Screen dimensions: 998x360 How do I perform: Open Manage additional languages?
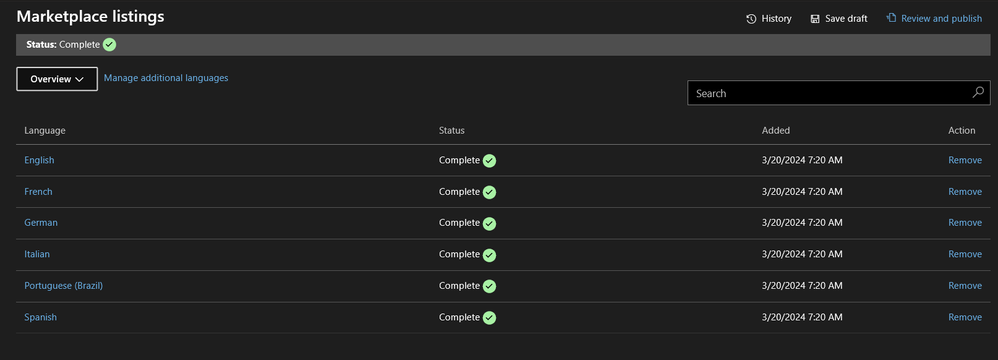[166, 78]
